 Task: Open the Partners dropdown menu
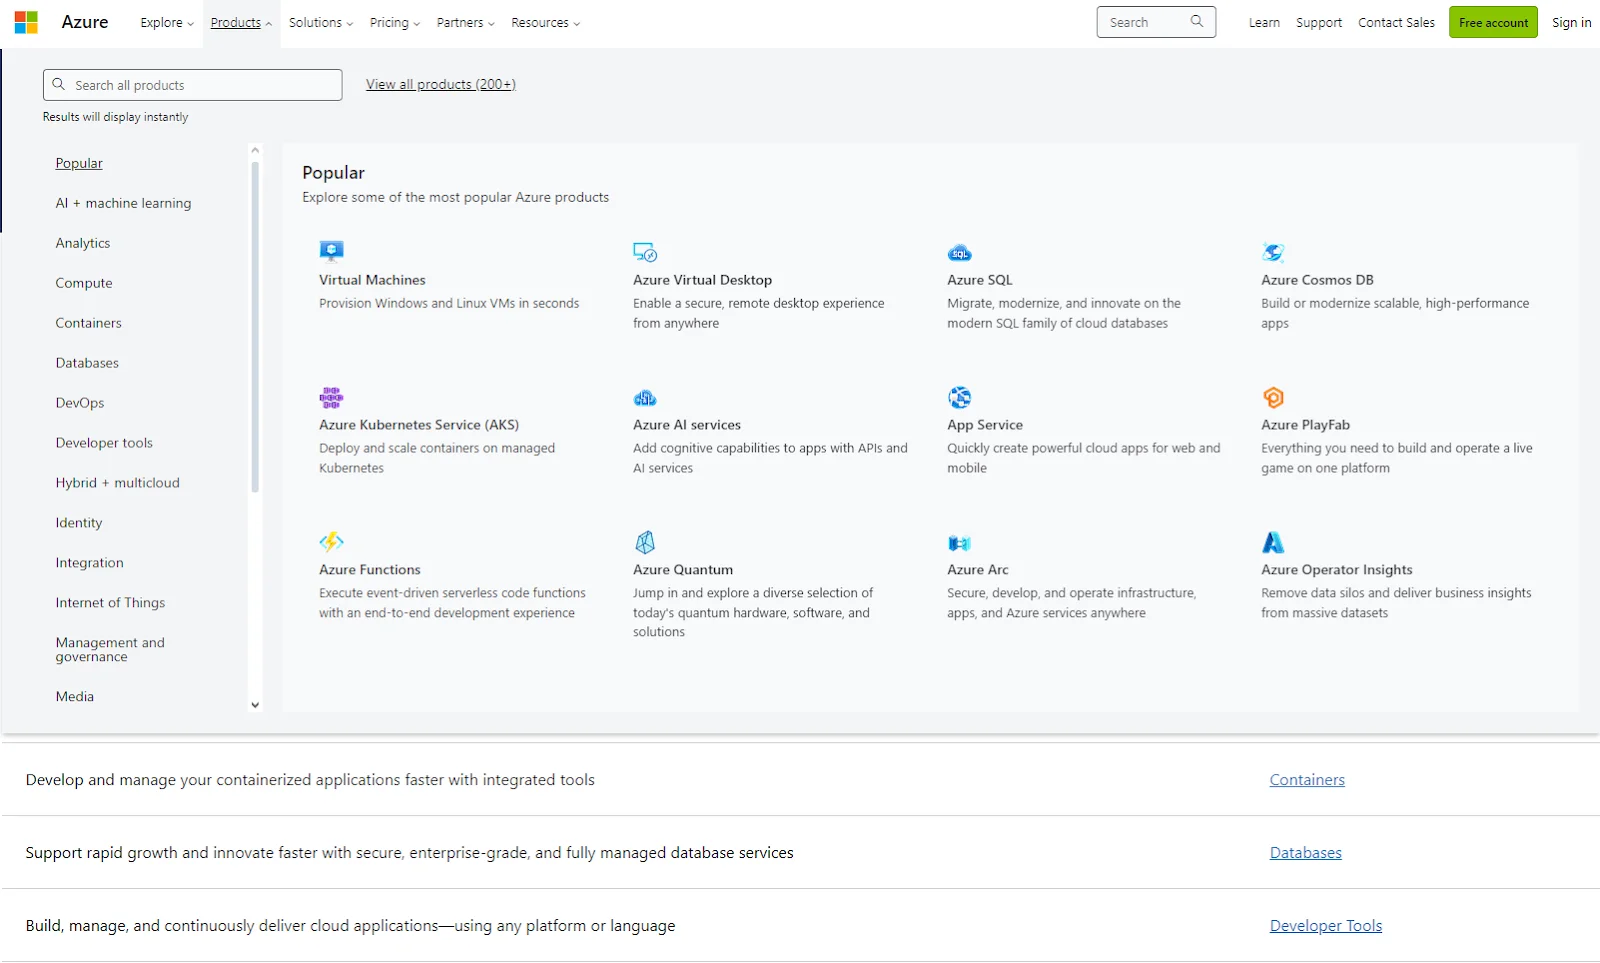click(465, 22)
